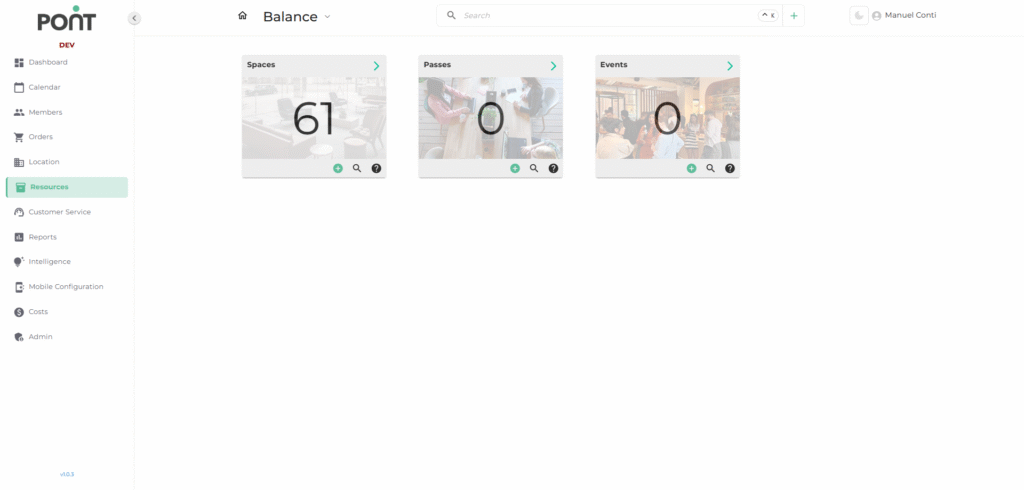Search events using magnifier icon on Events card
Screen dimensions: 1024x490
(x=711, y=169)
